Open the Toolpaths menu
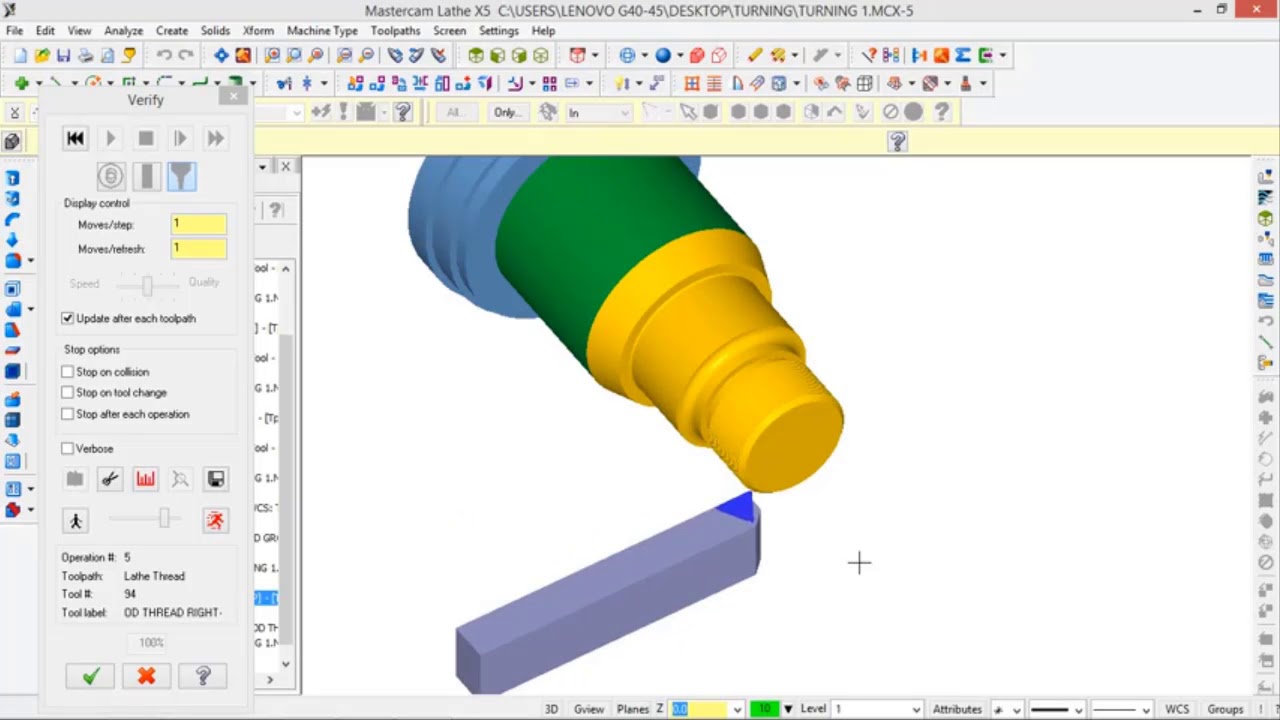The height and width of the screenshot is (720, 1280). 395,31
